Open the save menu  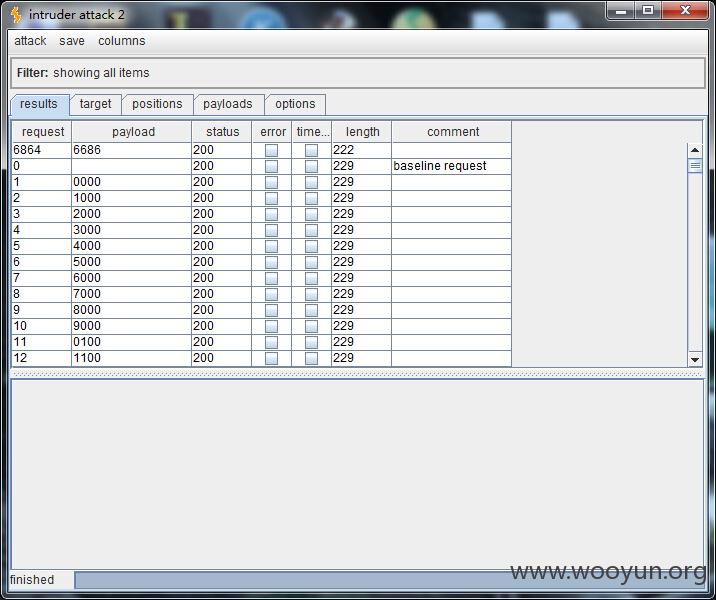click(x=72, y=41)
